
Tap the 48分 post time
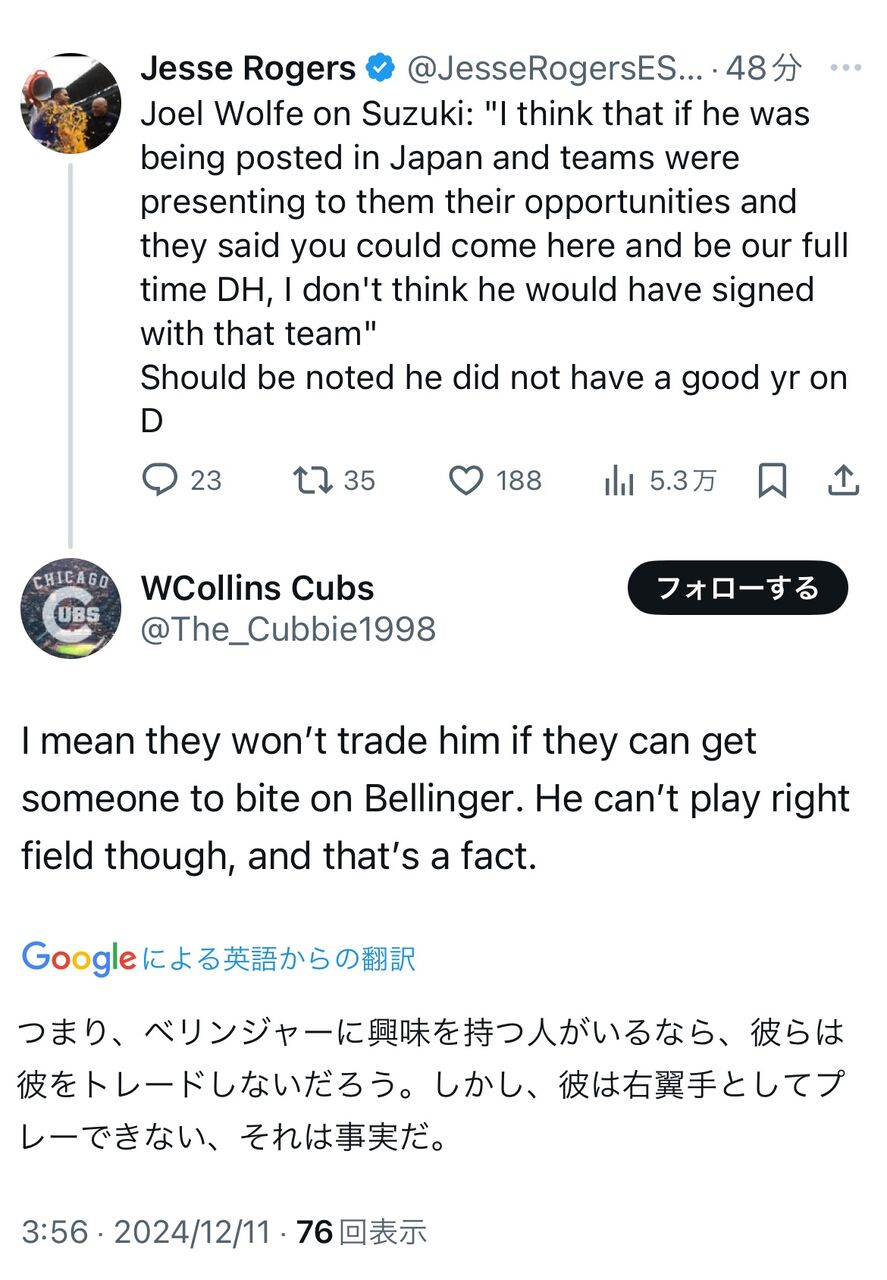point(763,68)
